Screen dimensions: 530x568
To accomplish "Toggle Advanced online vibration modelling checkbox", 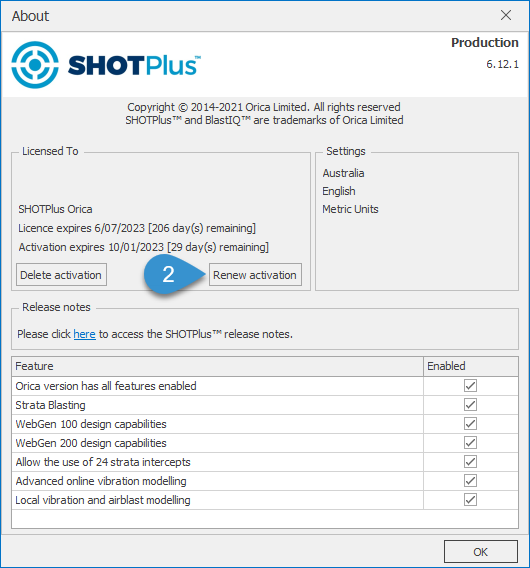I will coord(470,481).
